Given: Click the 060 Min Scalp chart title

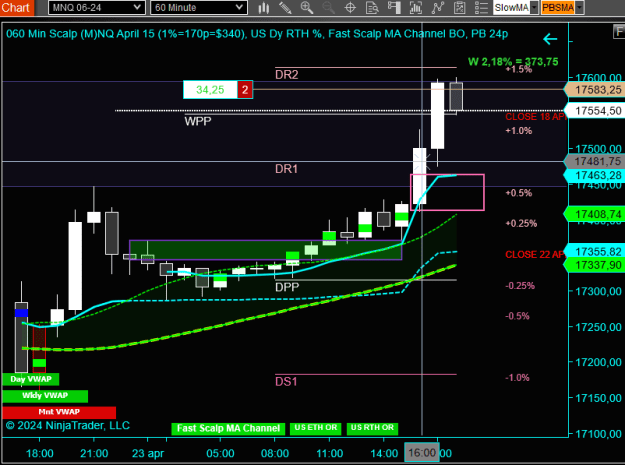Looking at the screenshot, I should (257, 34).
